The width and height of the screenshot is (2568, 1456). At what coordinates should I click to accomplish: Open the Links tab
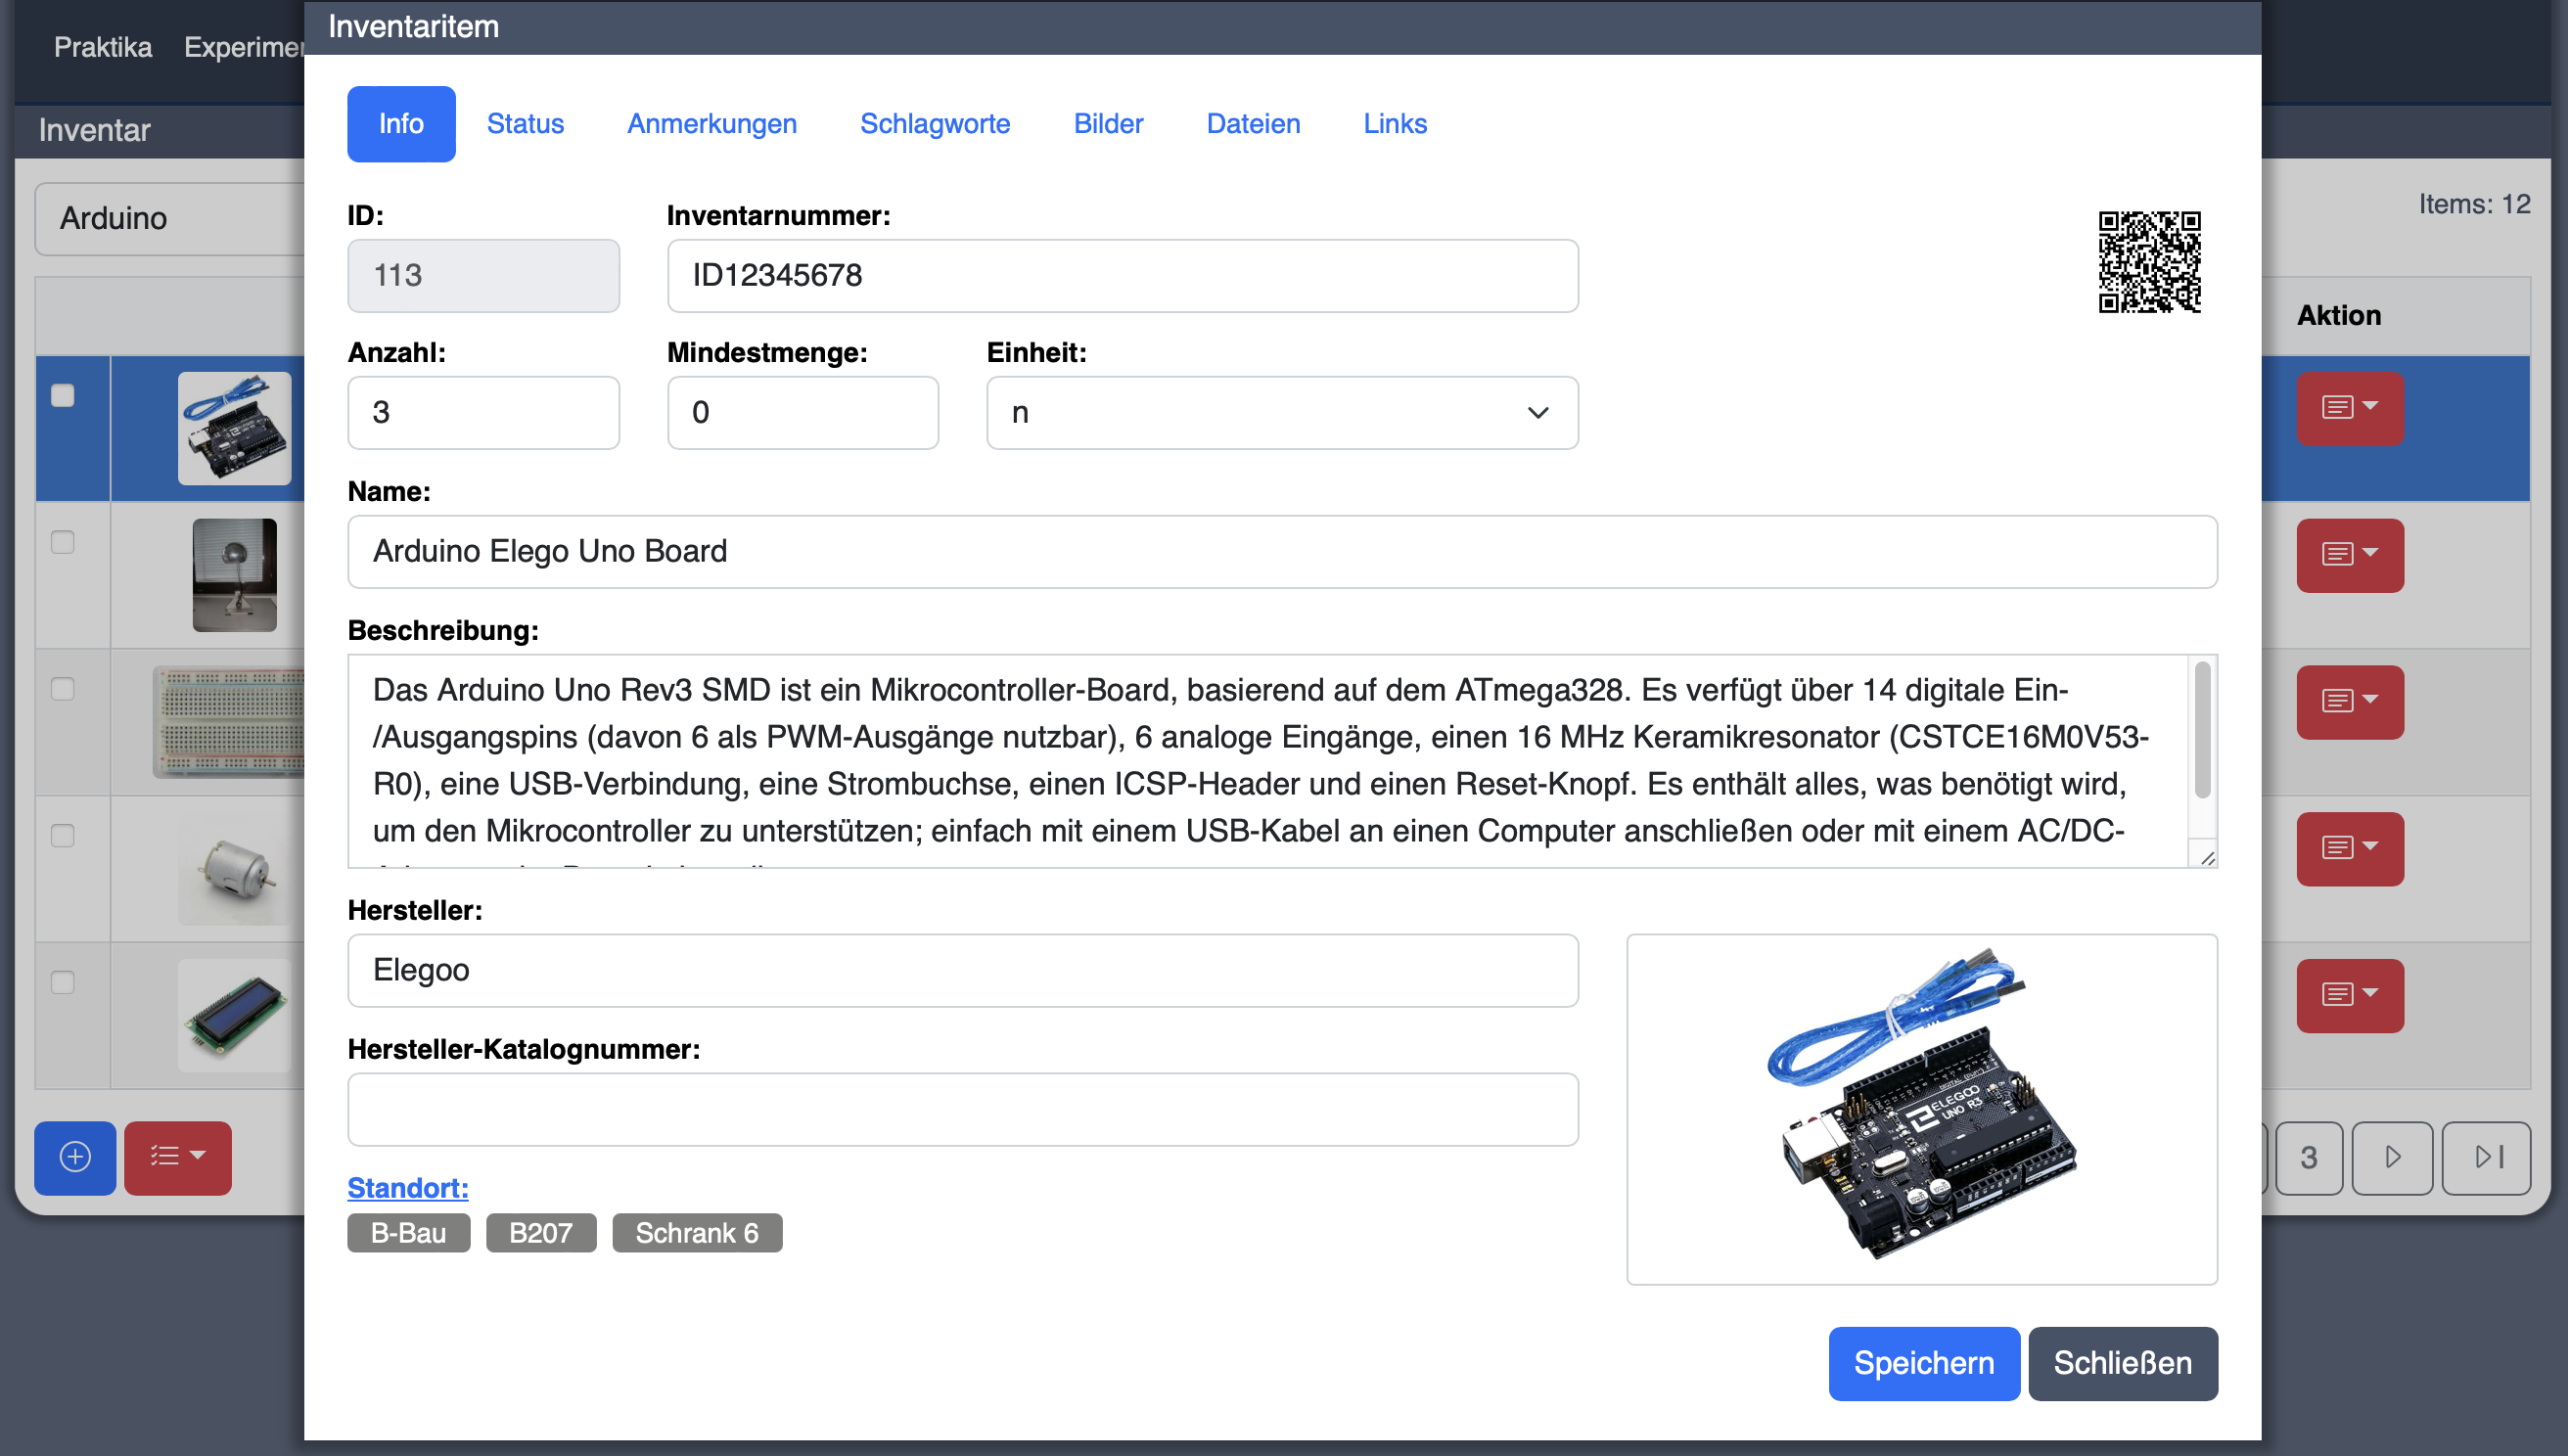tap(1395, 124)
